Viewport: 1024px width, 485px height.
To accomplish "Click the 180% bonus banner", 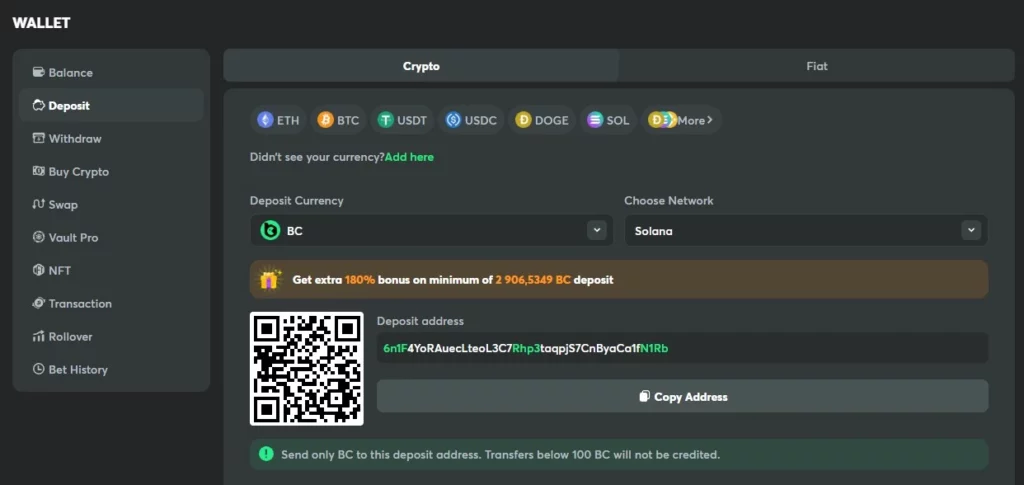I will 619,280.
